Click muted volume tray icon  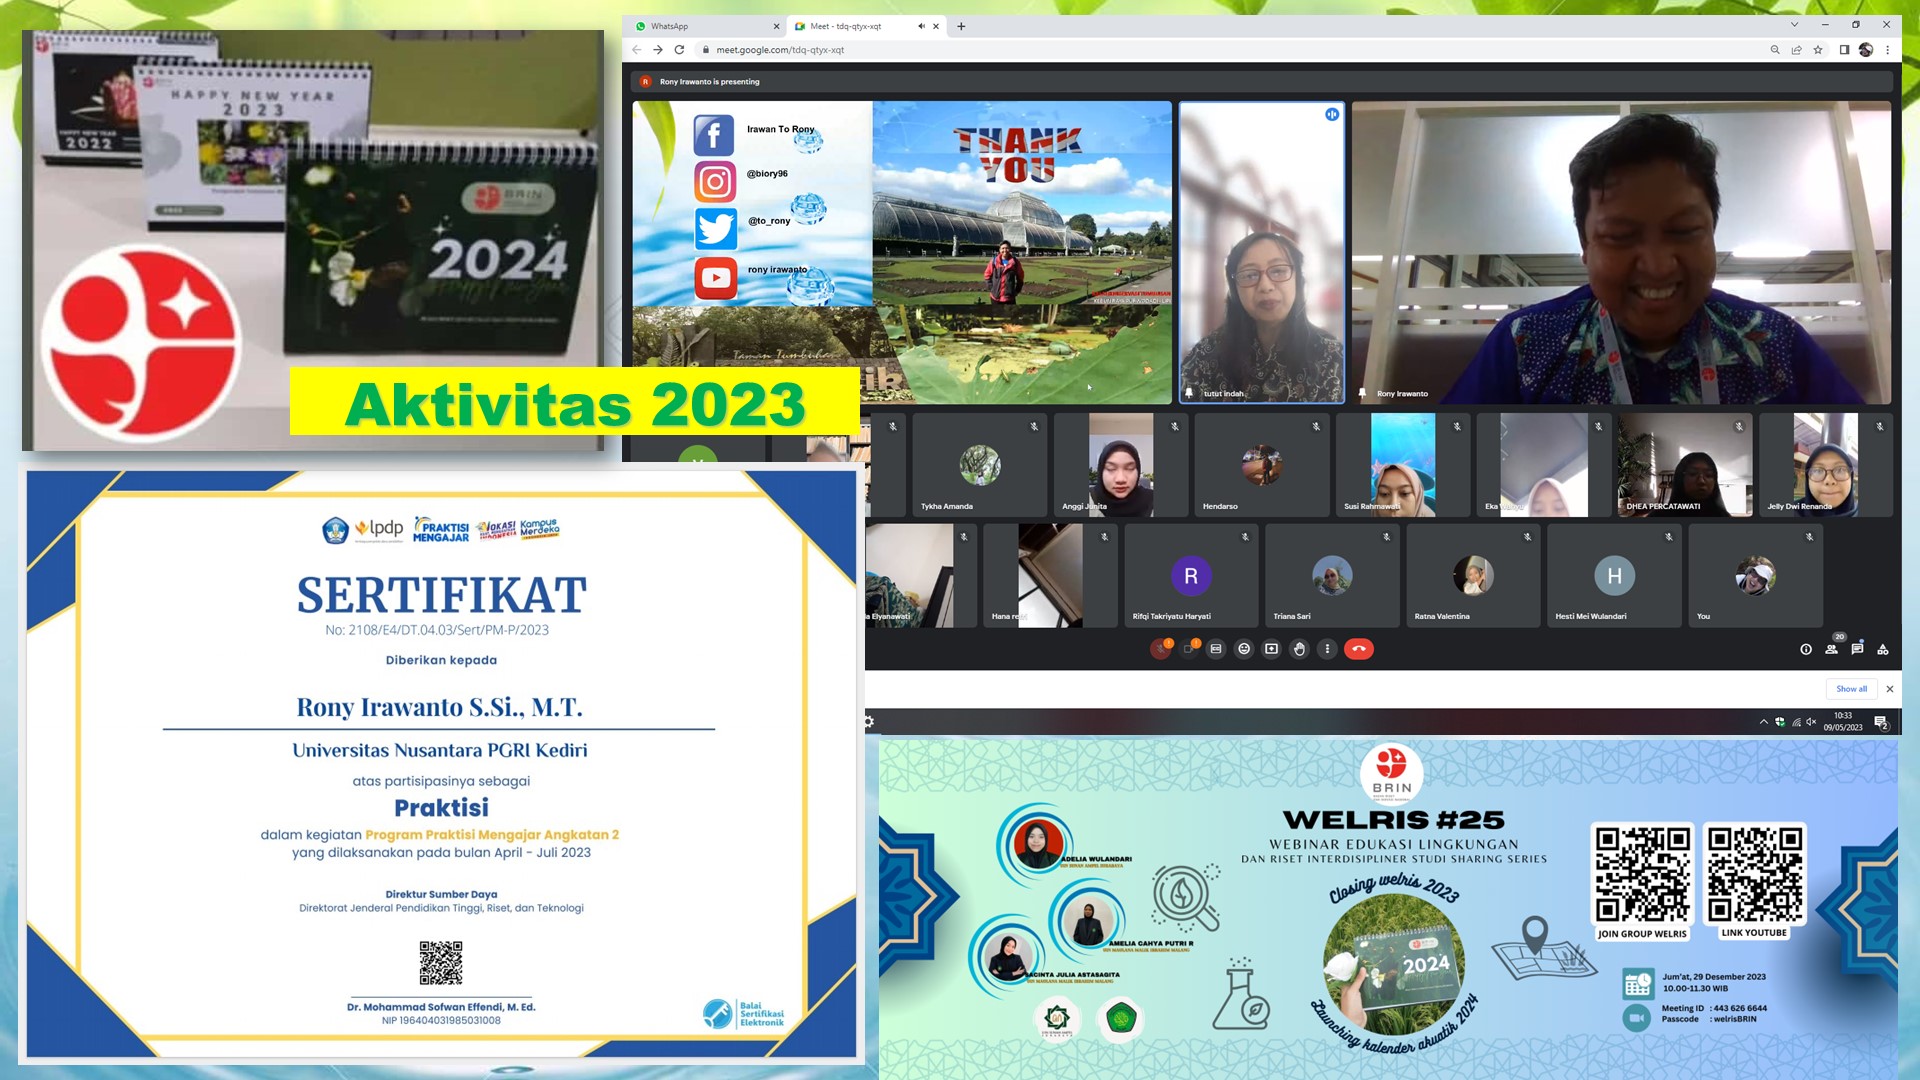pyautogui.click(x=1811, y=722)
